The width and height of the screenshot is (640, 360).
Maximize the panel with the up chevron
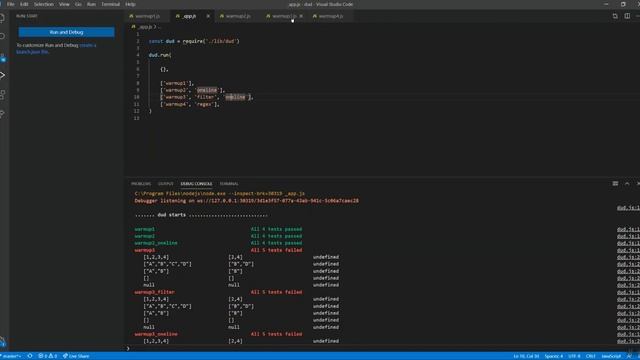tap(627, 184)
